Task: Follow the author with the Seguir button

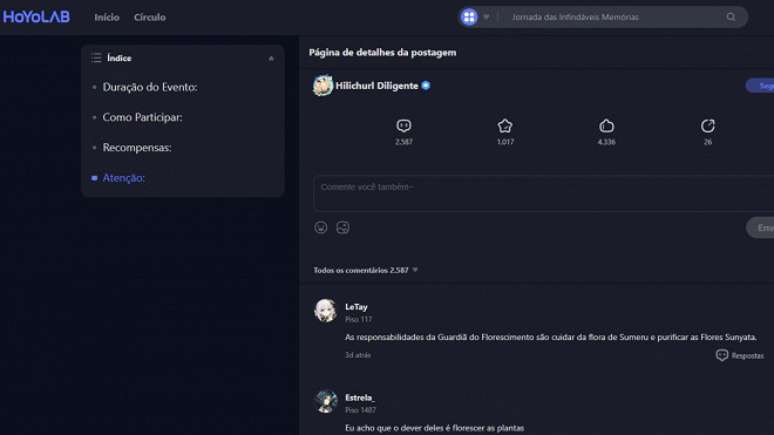Action: [760, 86]
